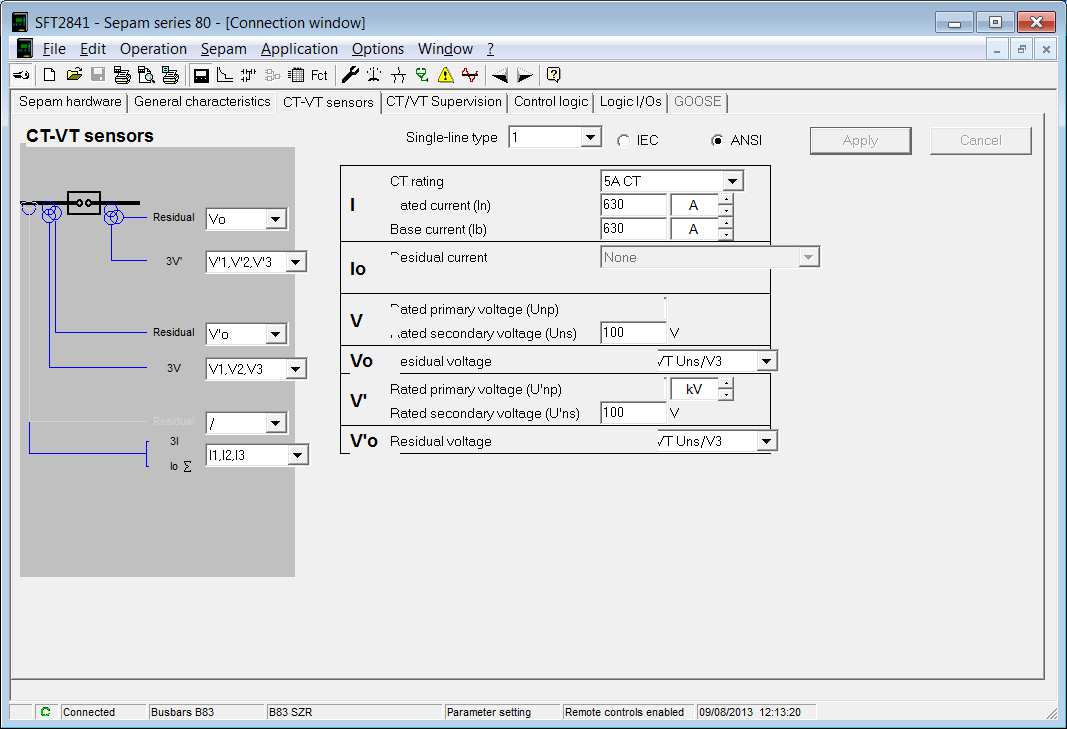Go forward with the right arrow icon
The height and width of the screenshot is (729, 1067).
525,76
